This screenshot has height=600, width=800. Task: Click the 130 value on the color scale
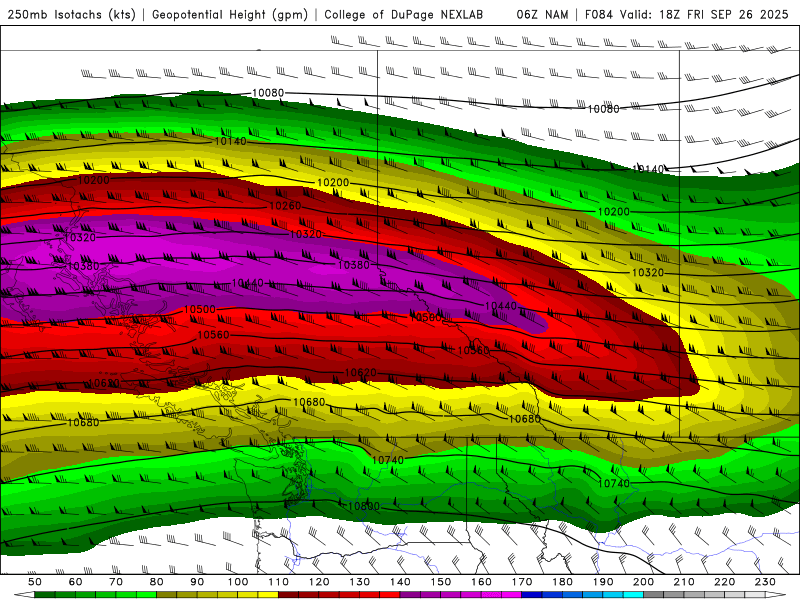360,582
